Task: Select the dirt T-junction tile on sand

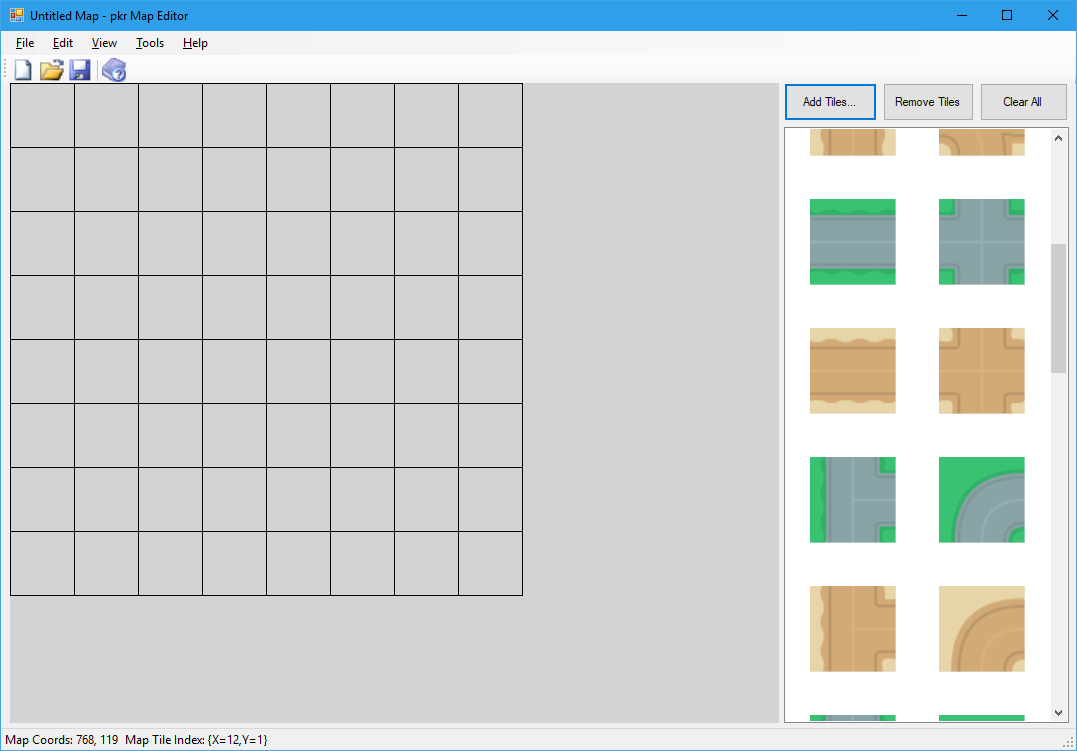Action: (852, 629)
